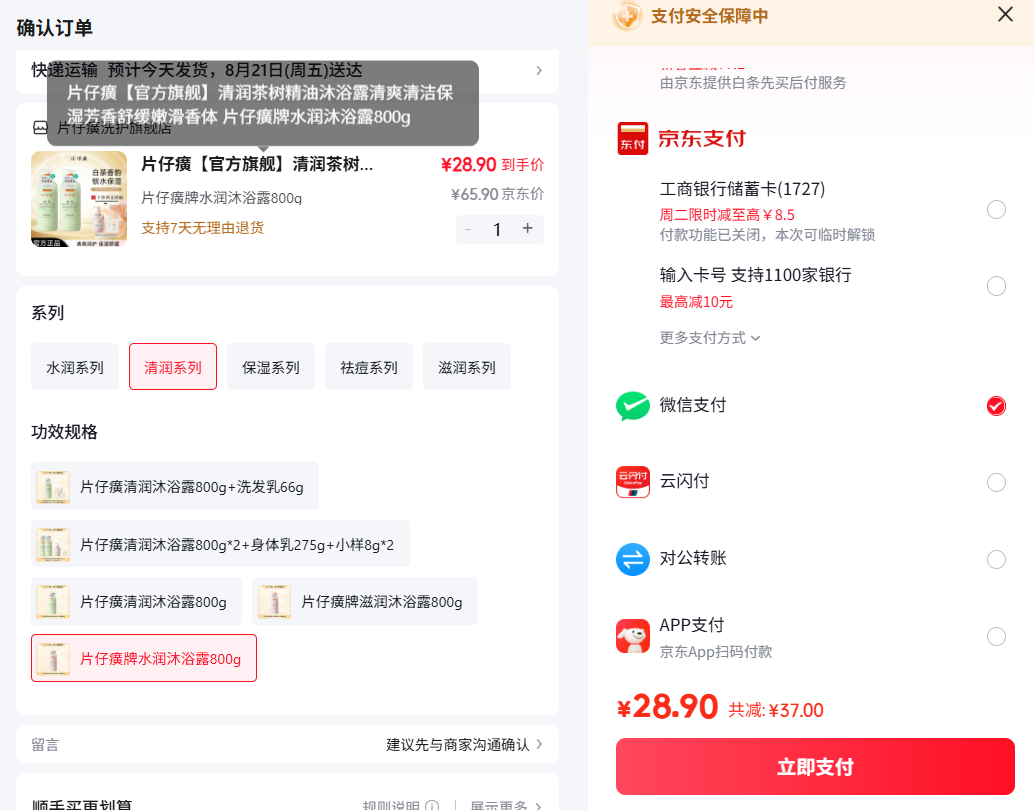Choose the 滋润系列 series option
Viewport: 1034px width, 810px height.
pyautogui.click(x=467, y=367)
